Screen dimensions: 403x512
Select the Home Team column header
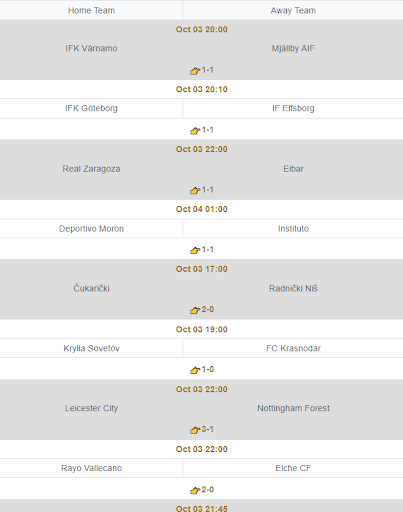click(91, 10)
